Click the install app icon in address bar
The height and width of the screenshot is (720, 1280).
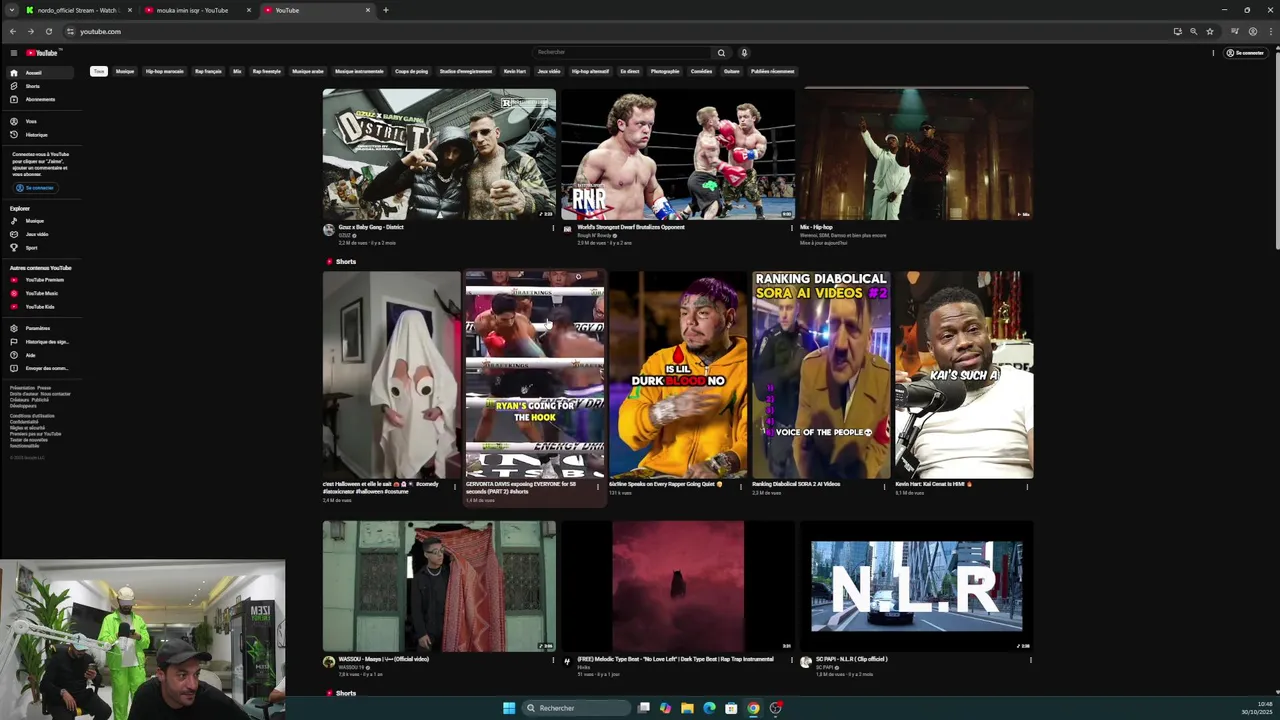point(1177,31)
